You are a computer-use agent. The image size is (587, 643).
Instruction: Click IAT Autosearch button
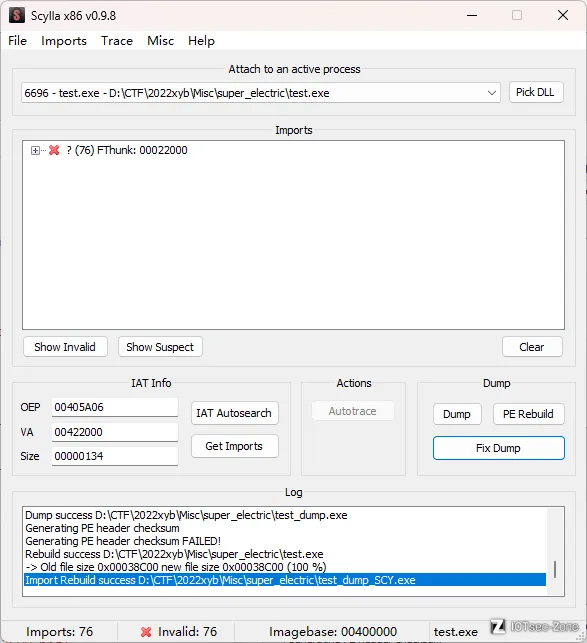point(234,413)
